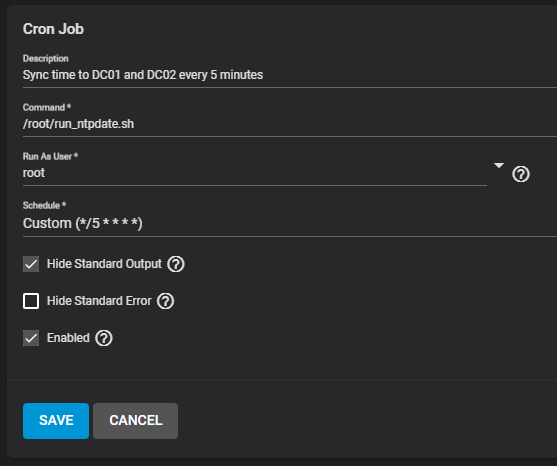Show help for Hide Standard Output
The image size is (557, 466).
coord(176,264)
